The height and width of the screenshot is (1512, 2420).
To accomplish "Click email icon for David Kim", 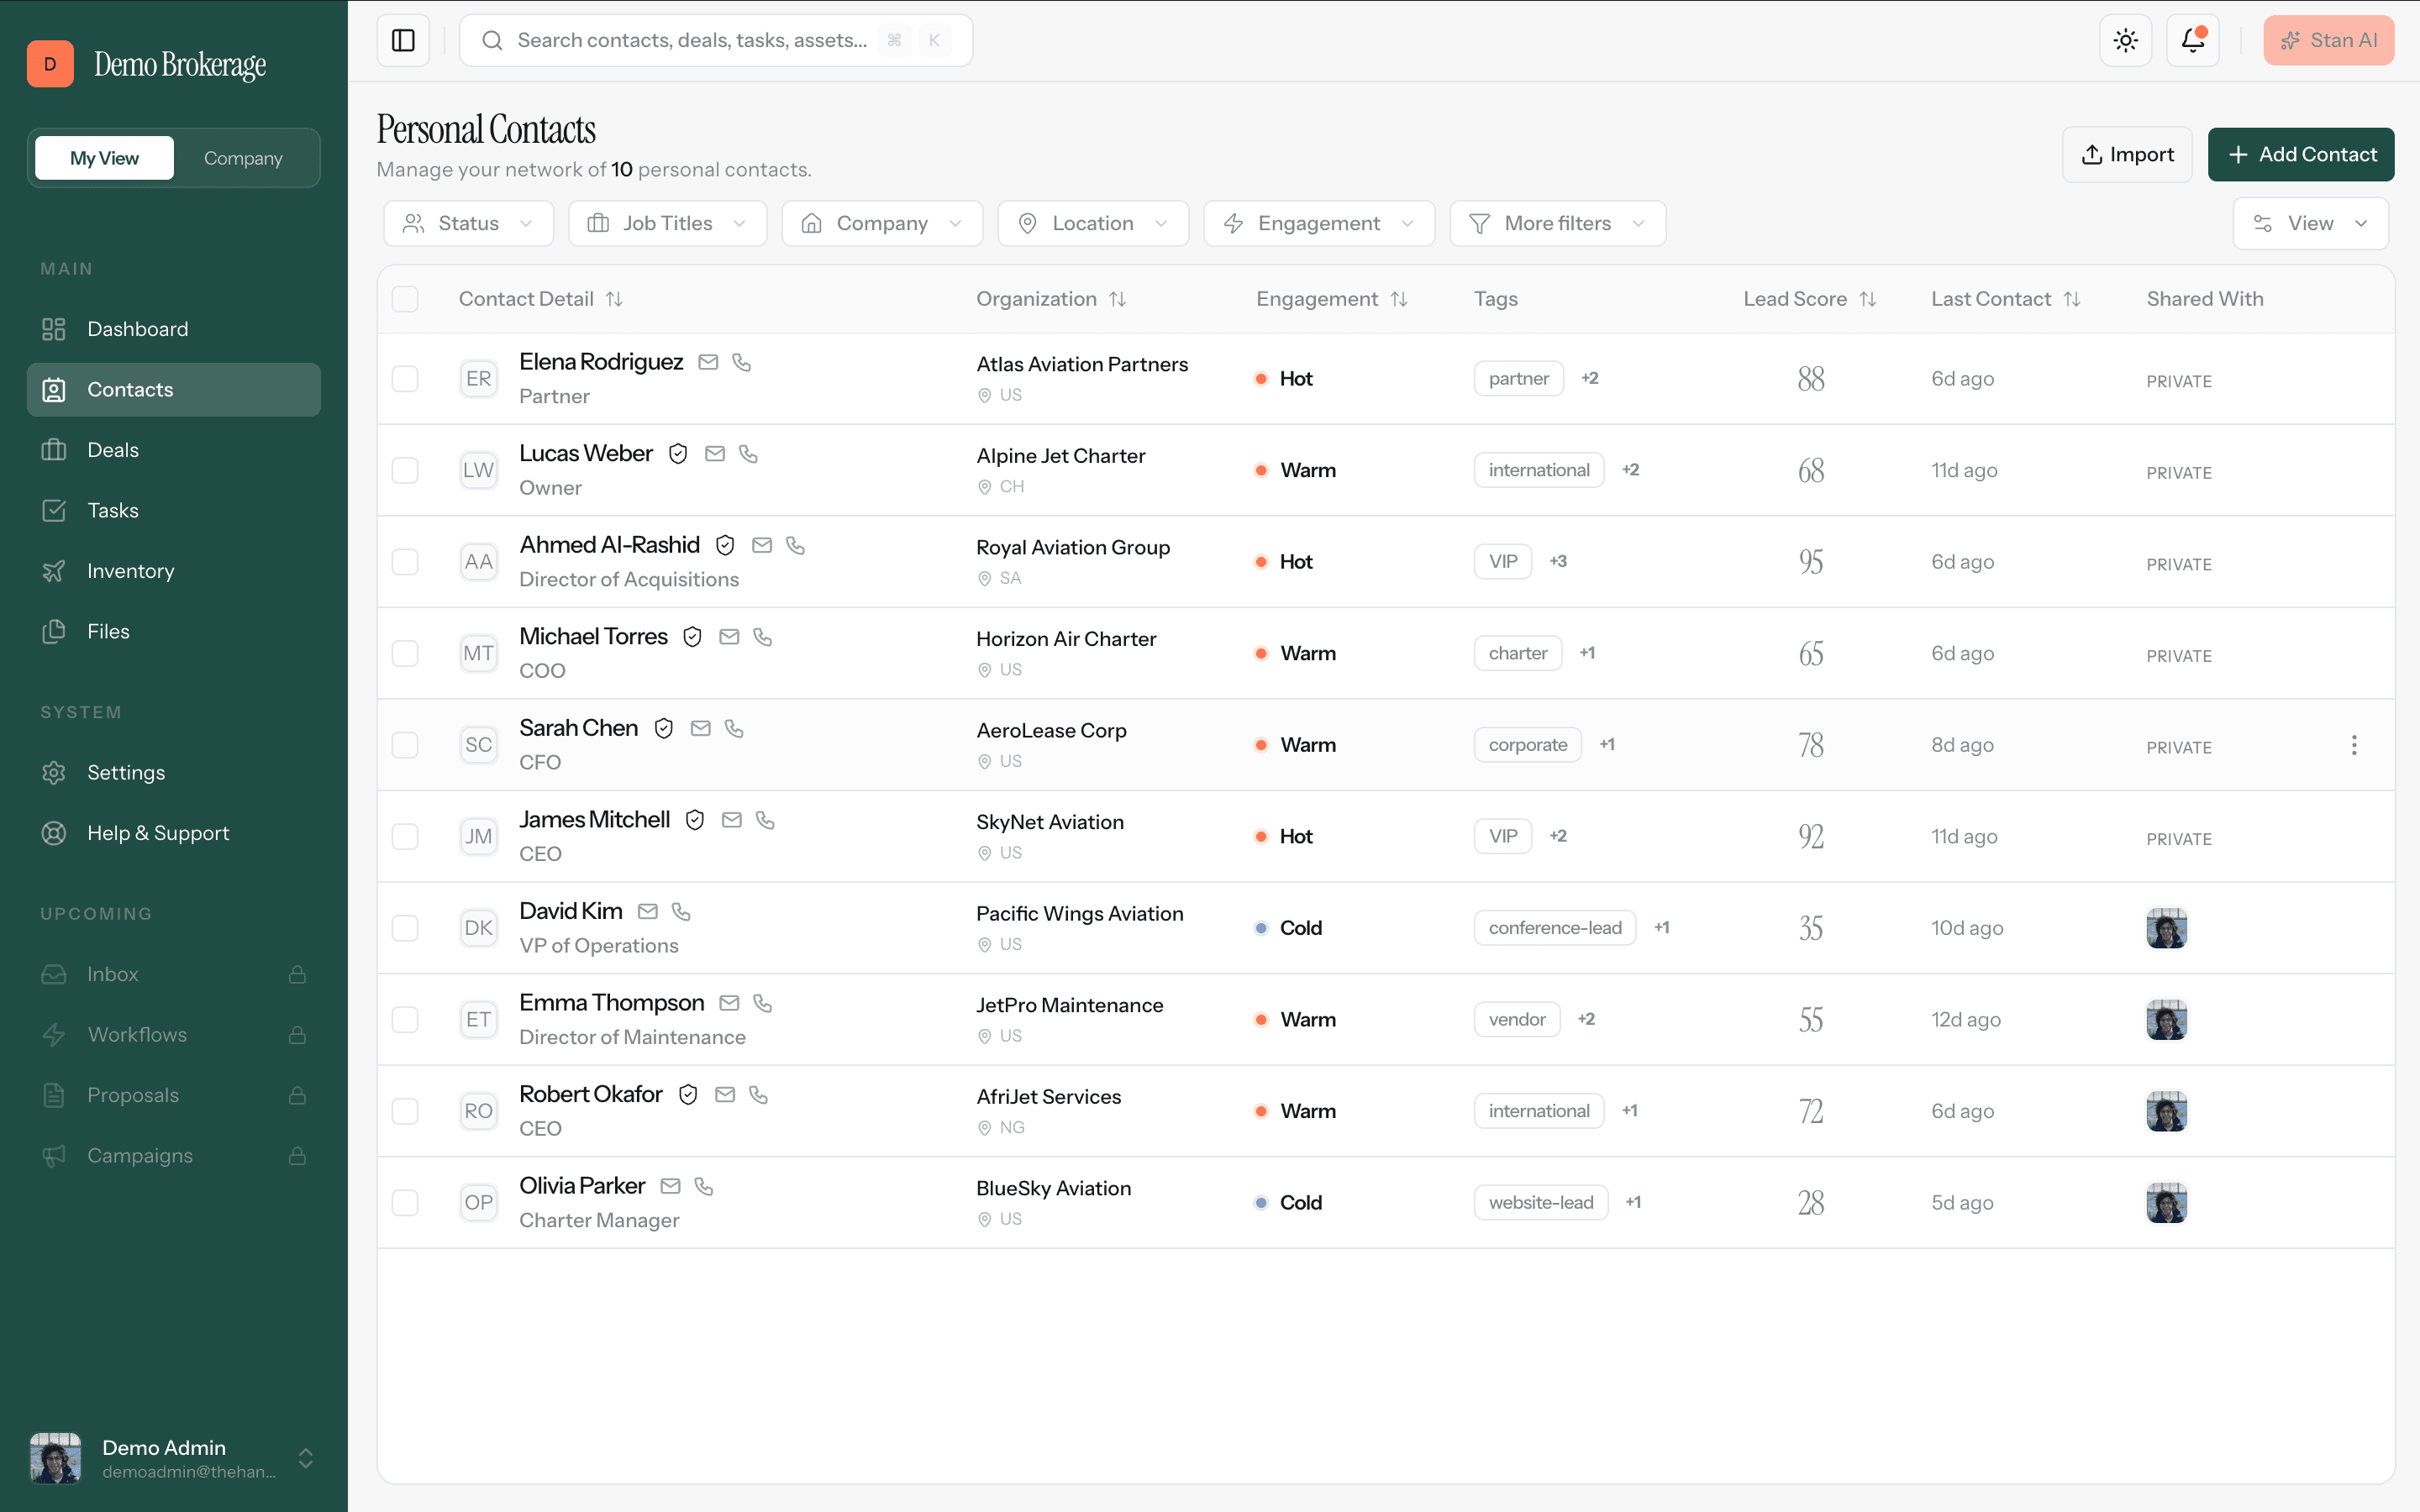I will (648, 912).
